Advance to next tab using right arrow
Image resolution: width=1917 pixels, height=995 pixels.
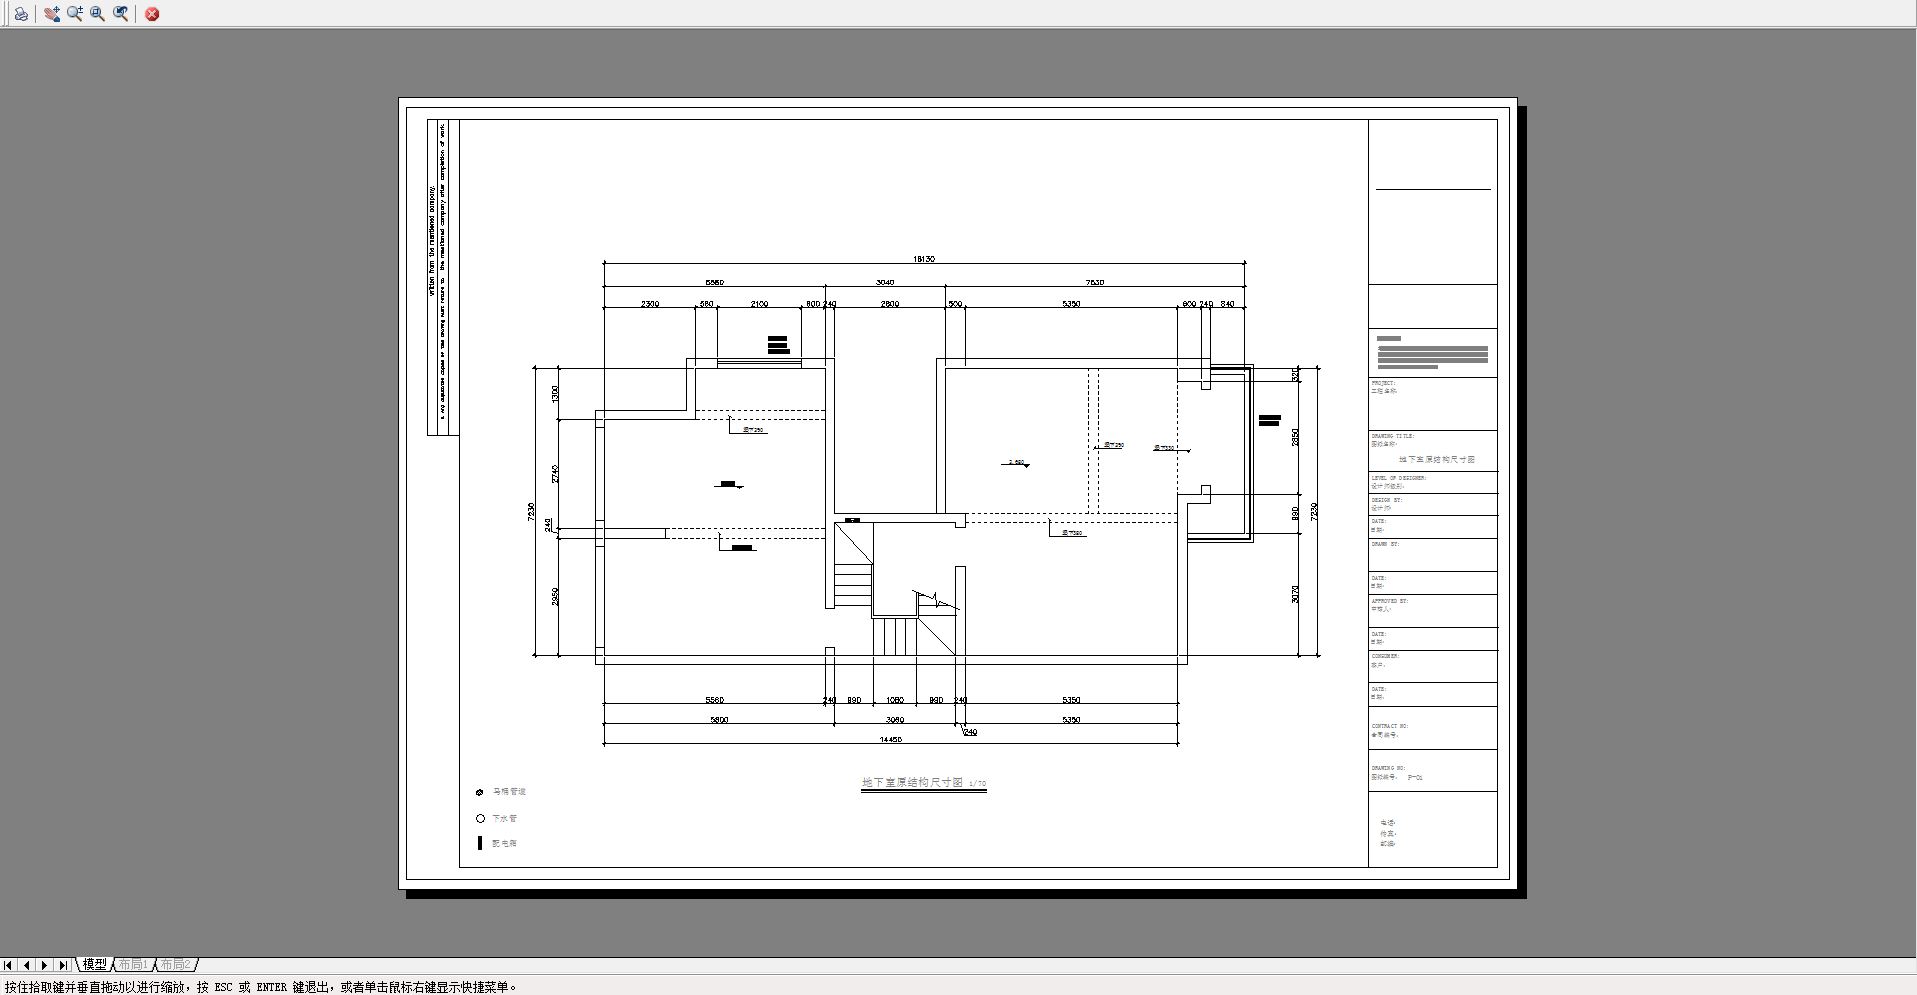tap(44, 965)
